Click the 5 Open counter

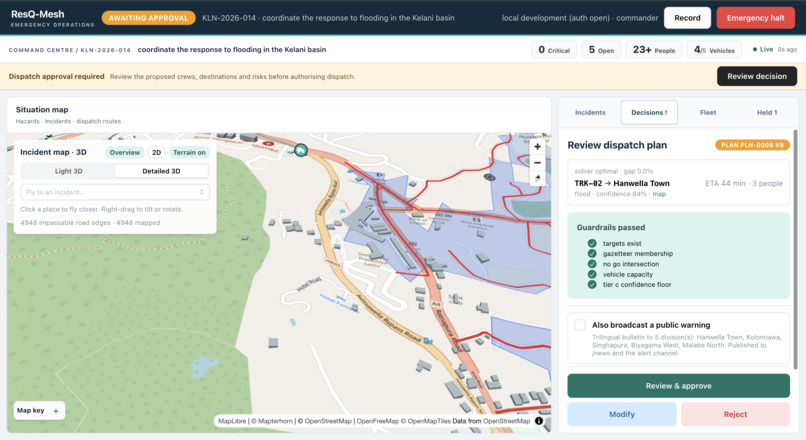(601, 50)
